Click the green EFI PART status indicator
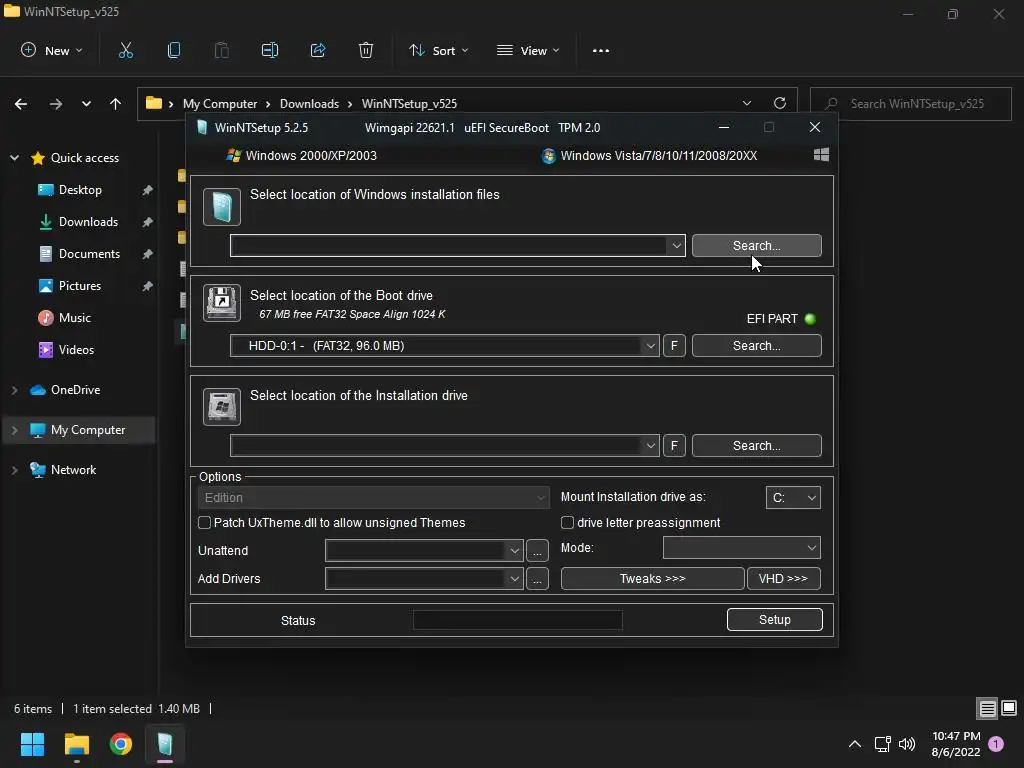The width and height of the screenshot is (1024, 768). (810, 319)
